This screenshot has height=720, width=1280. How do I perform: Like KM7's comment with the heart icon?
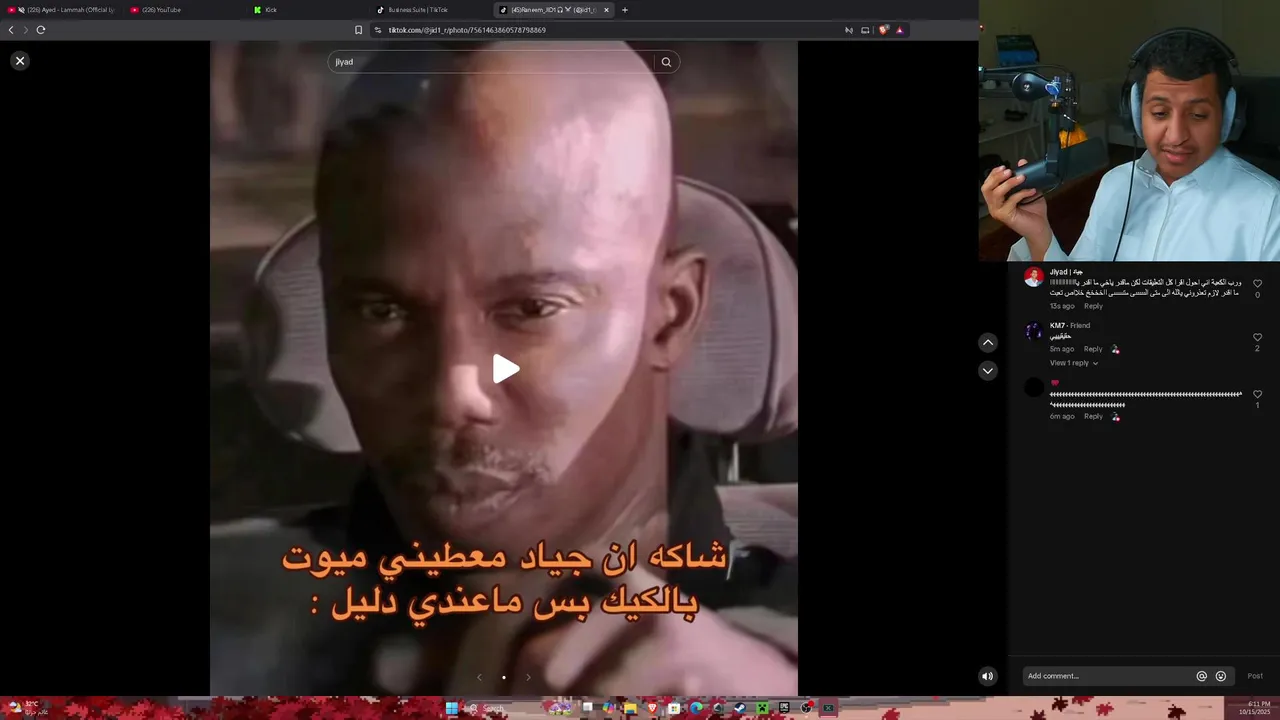[1257, 338]
